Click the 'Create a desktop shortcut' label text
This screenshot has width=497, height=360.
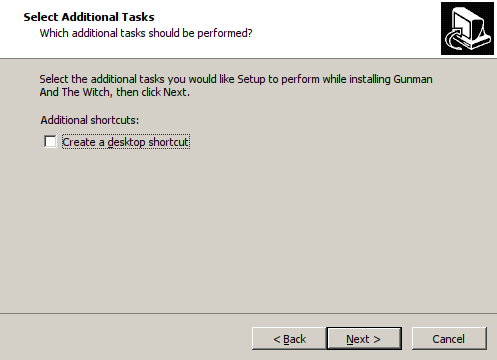point(126,142)
